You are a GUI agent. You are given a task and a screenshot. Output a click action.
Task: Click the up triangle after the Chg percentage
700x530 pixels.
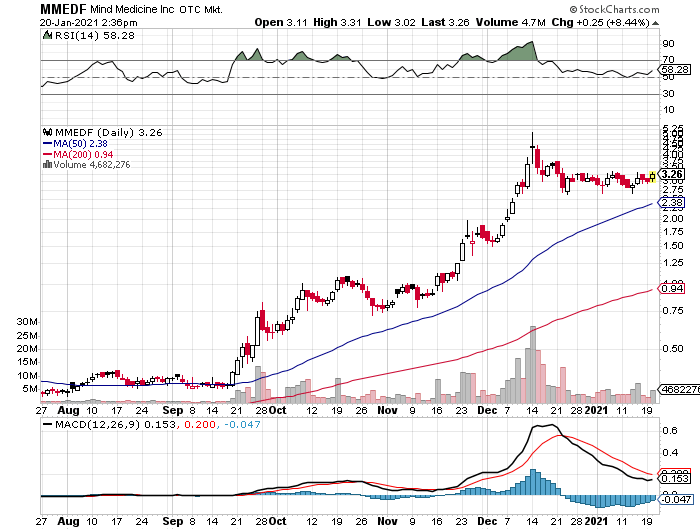pyautogui.click(x=655, y=23)
